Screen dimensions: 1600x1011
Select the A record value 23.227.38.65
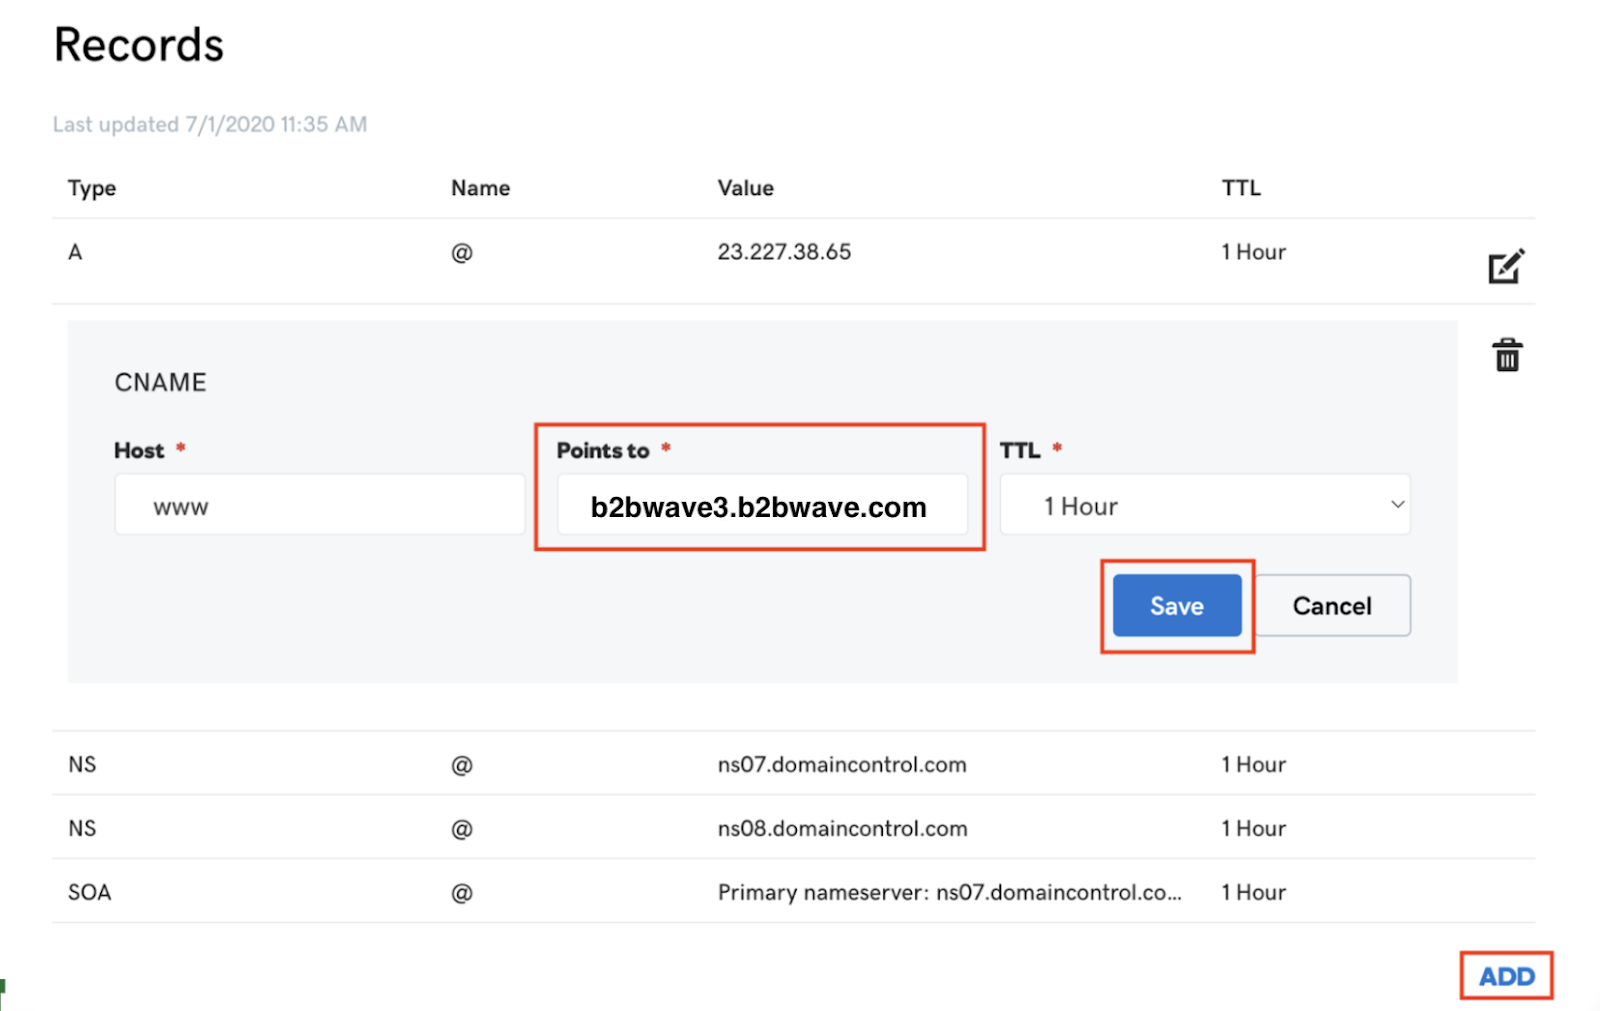click(784, 252)
